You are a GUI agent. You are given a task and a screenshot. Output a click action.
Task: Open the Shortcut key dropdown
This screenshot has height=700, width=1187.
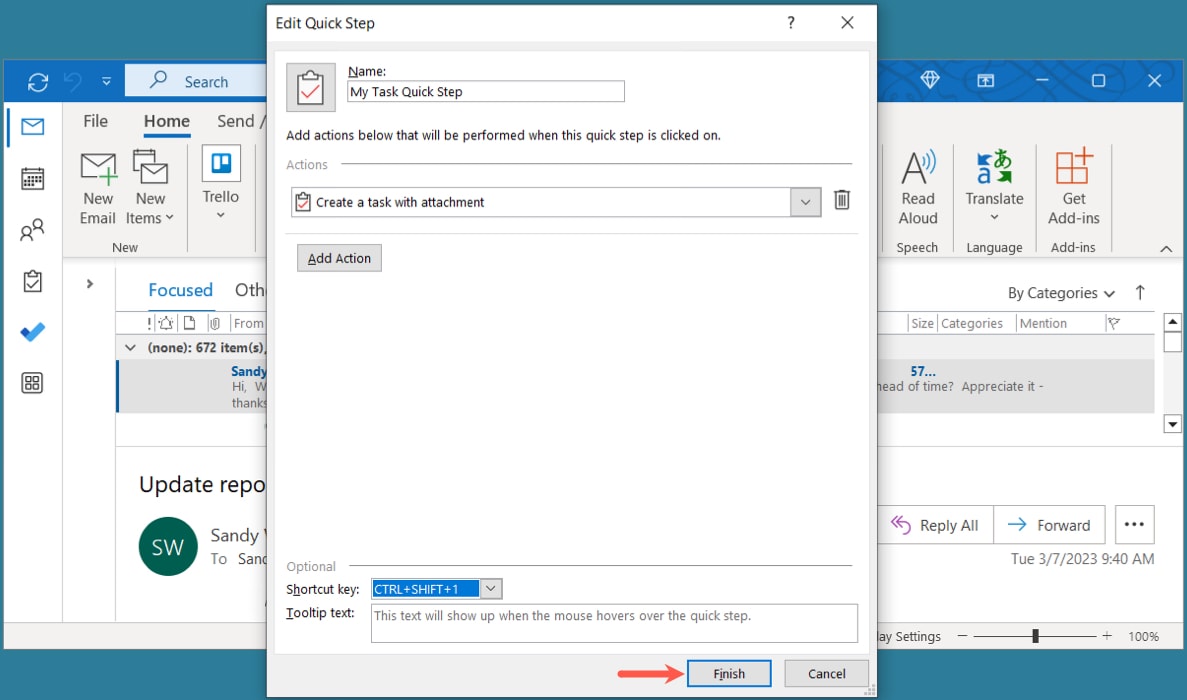tap(491, 589)
